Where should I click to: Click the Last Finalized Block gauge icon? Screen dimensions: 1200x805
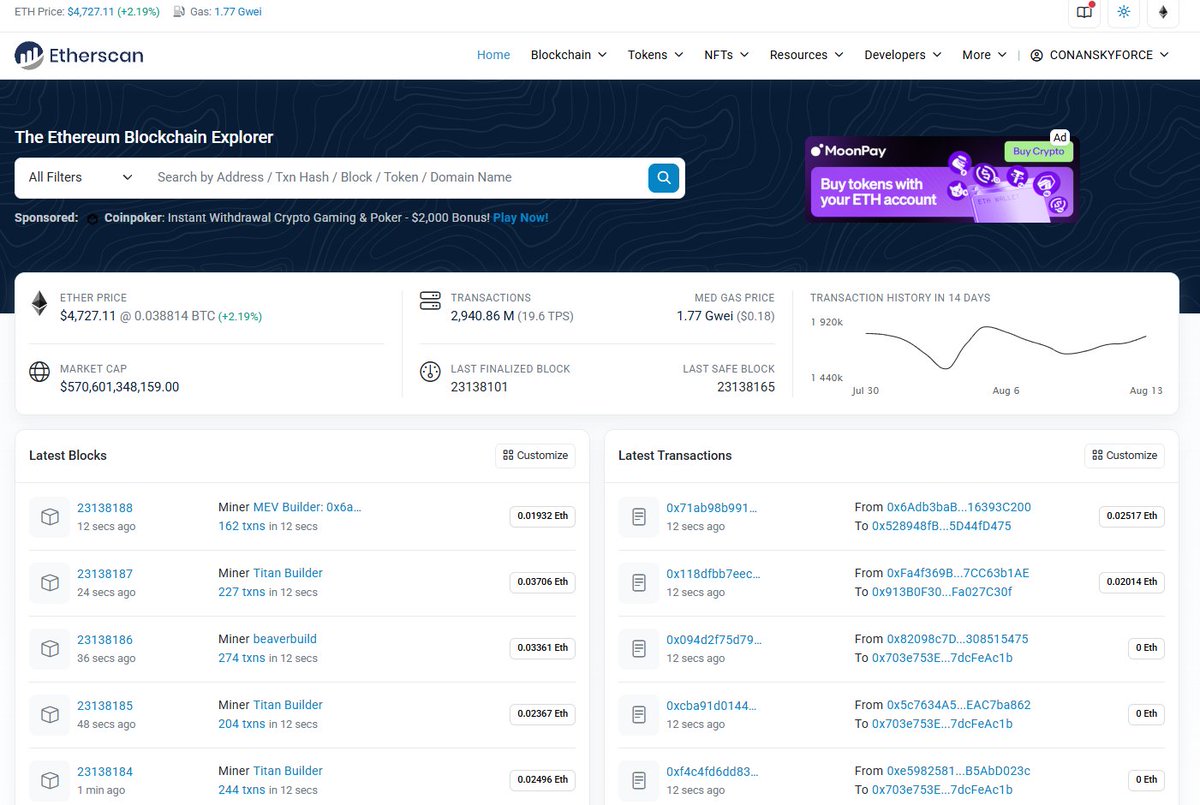click(x=430, y=372)
